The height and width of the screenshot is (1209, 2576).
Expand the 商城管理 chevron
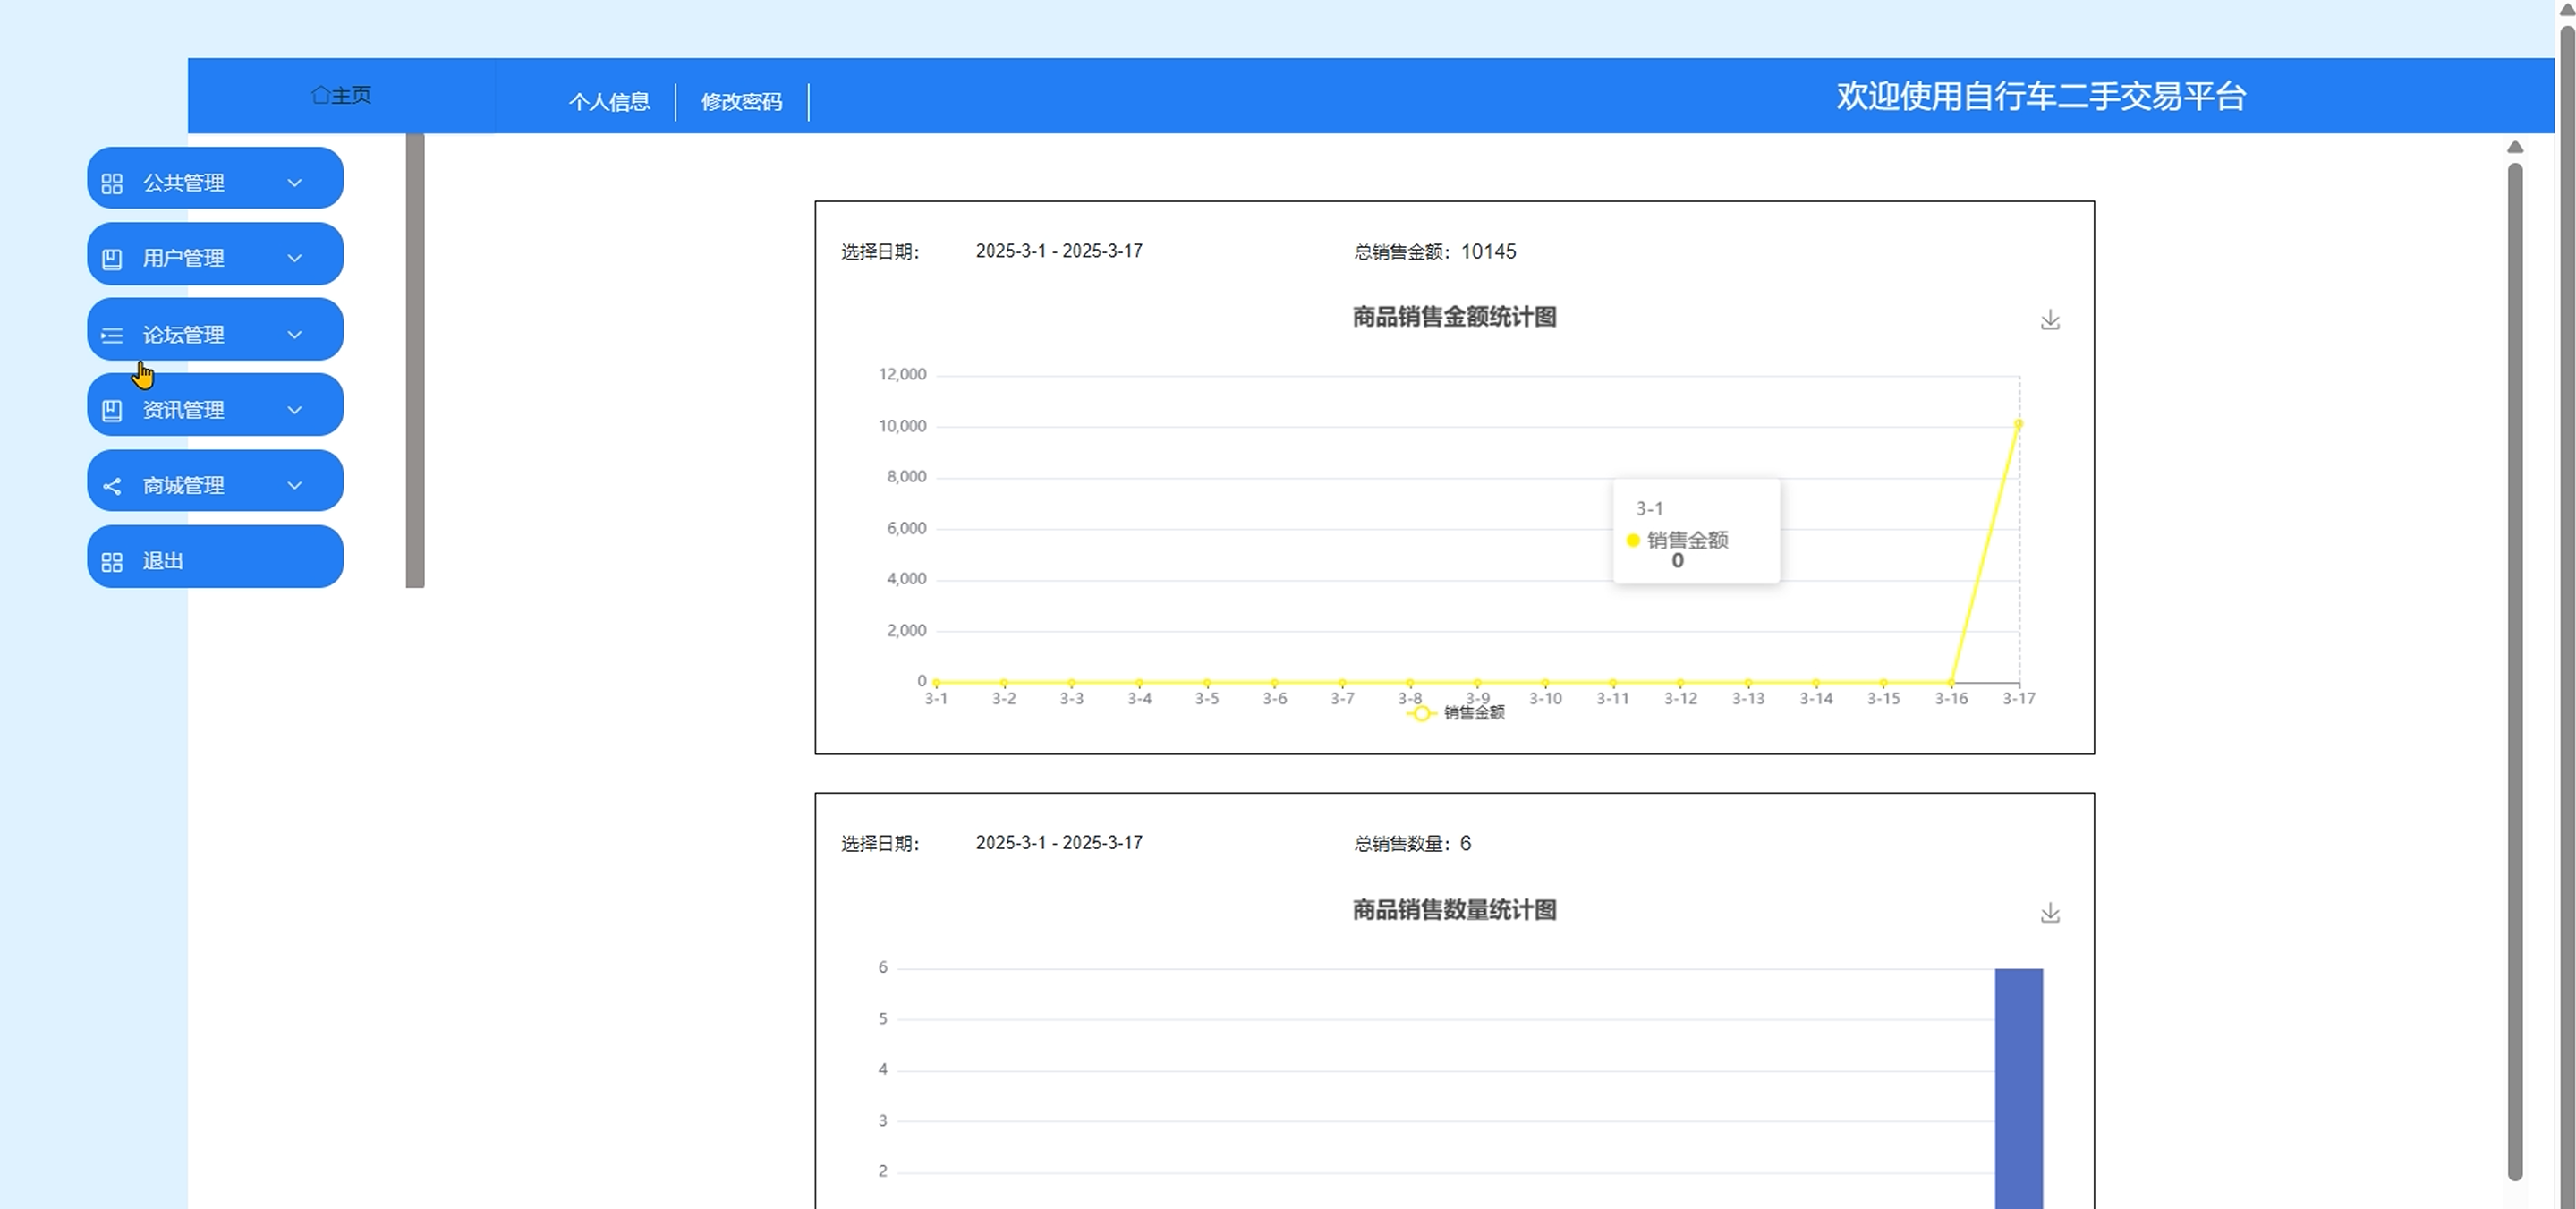(294, 485)
